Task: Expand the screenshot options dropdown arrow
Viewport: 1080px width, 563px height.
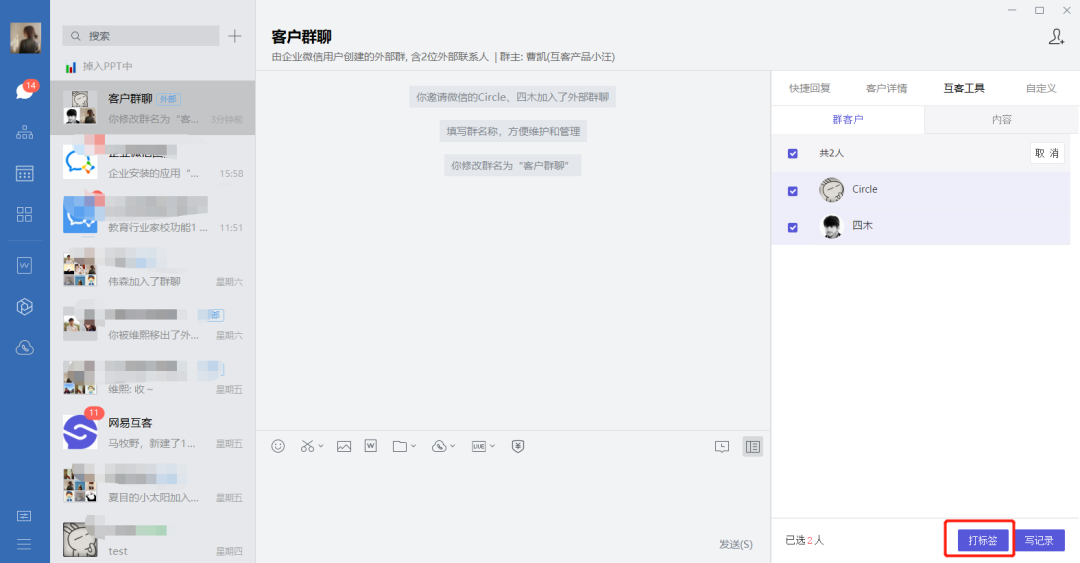Action: tap(321, 447)
